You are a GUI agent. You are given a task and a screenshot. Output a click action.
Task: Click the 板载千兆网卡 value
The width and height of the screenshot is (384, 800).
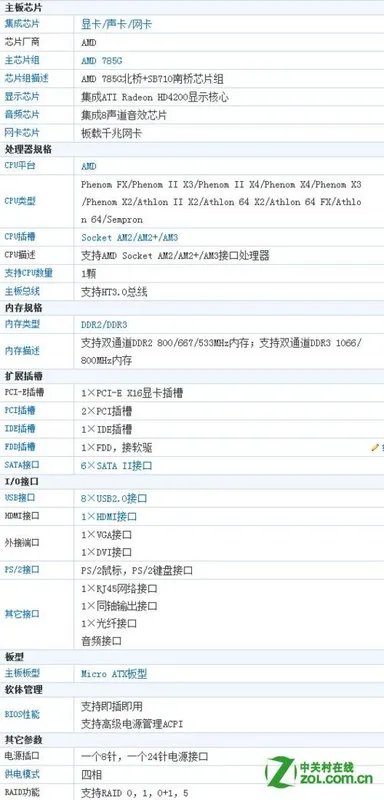(112, 134)
